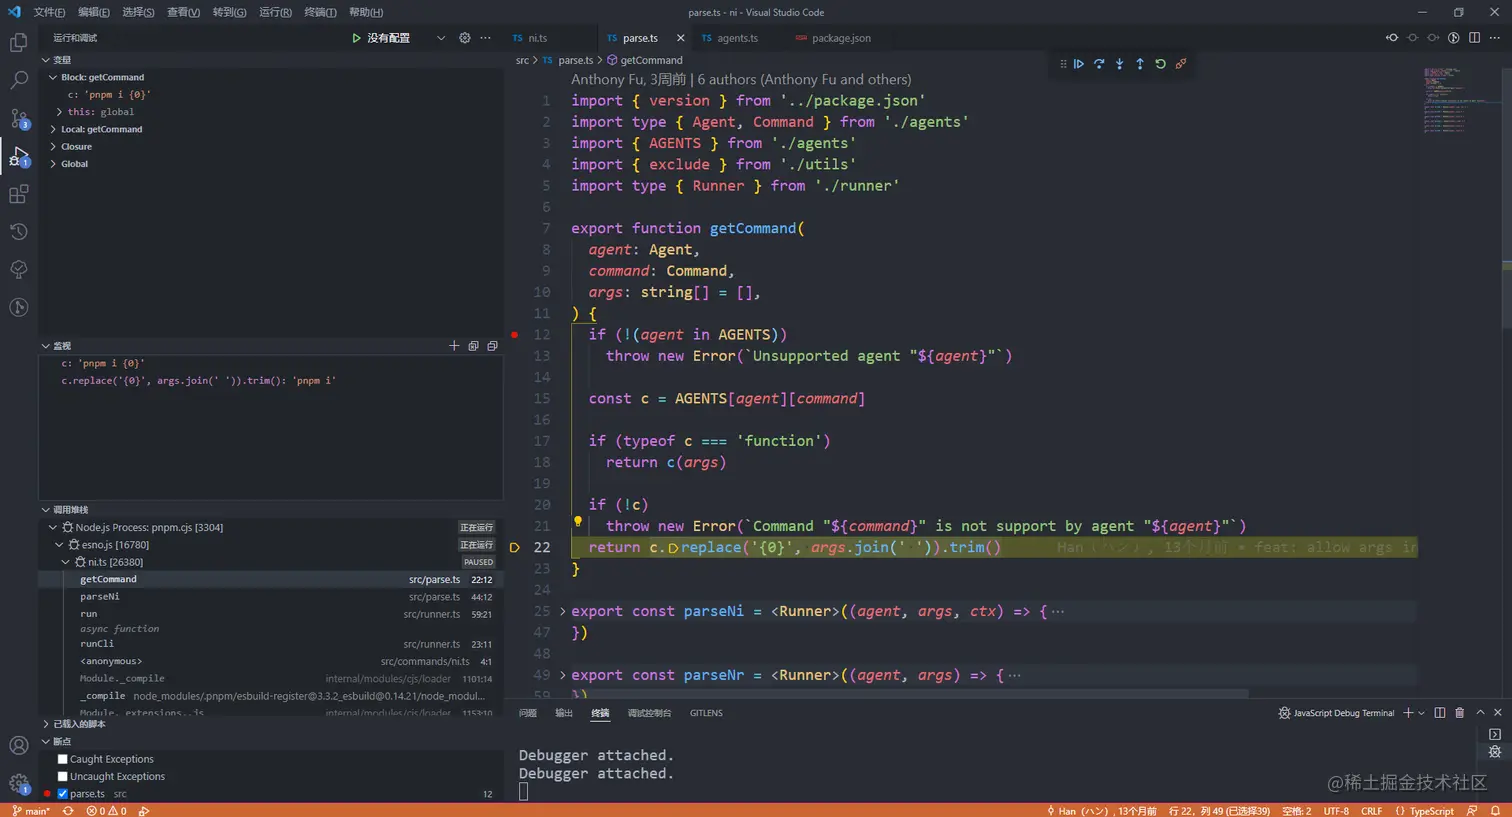
Task: Click Step Over in debug toolbar
Action: tap(1099, 64)
